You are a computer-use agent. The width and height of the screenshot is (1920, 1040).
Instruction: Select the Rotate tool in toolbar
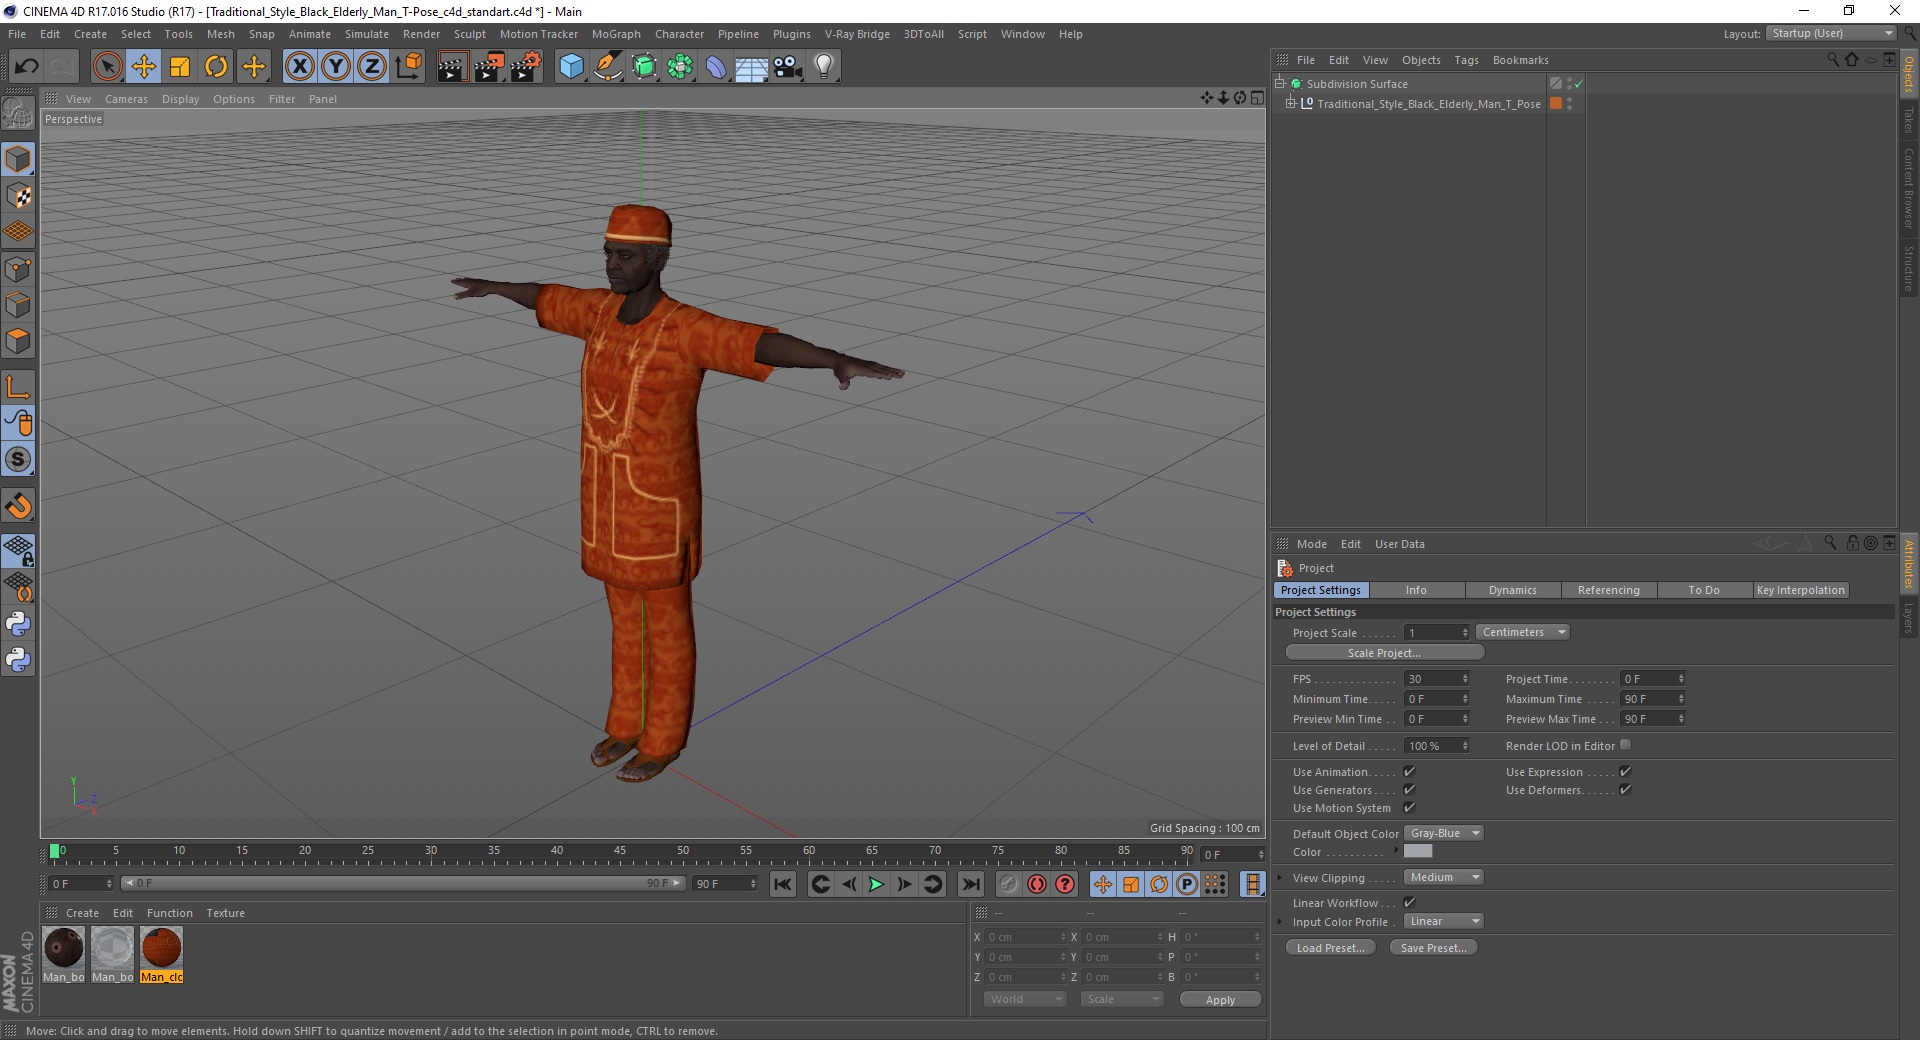(x=216, y=67)
